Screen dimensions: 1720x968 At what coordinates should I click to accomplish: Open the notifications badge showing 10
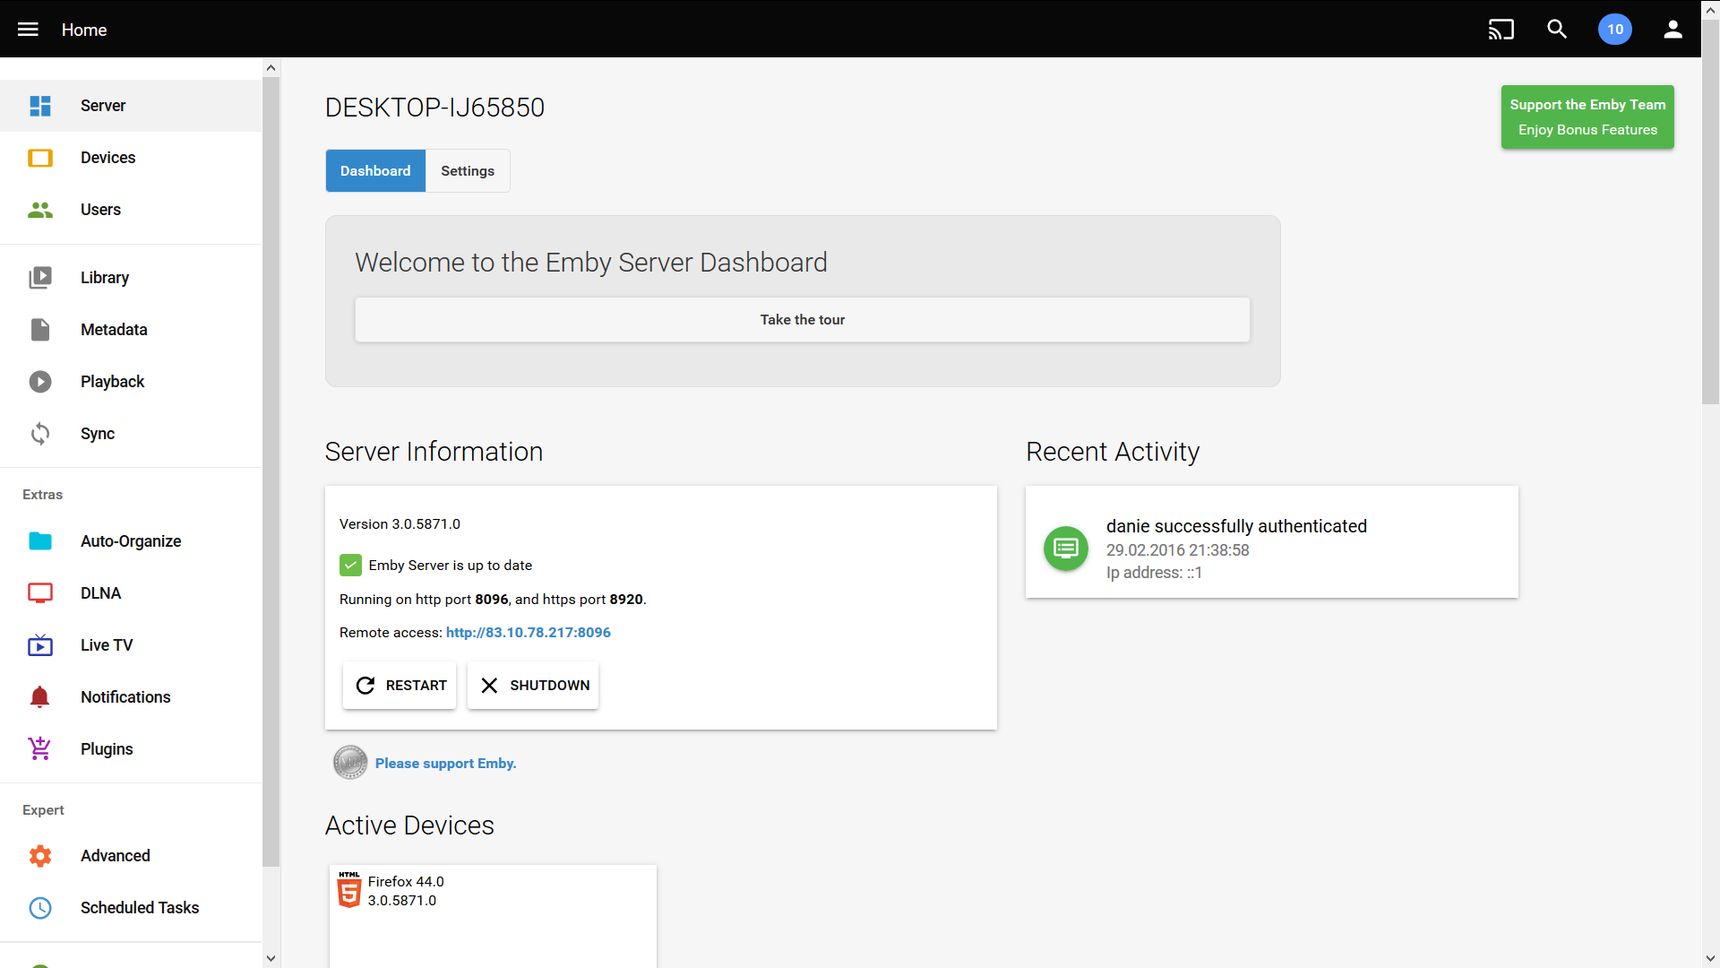coord(1615,29)
